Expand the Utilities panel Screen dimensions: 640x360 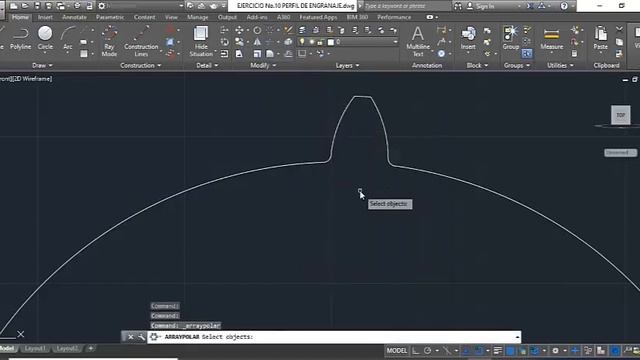tap(560, 65)
